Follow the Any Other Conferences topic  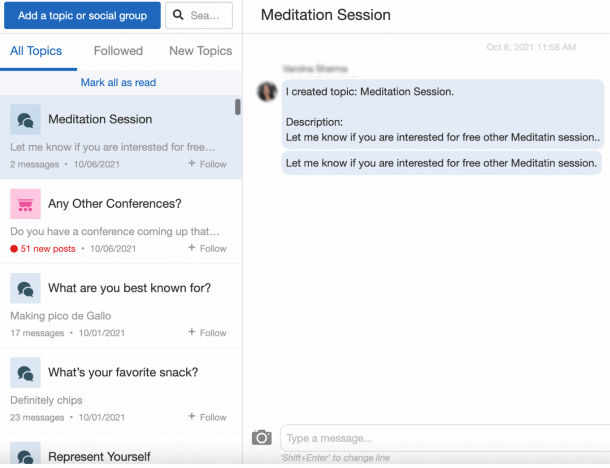[x=207, y=248]
